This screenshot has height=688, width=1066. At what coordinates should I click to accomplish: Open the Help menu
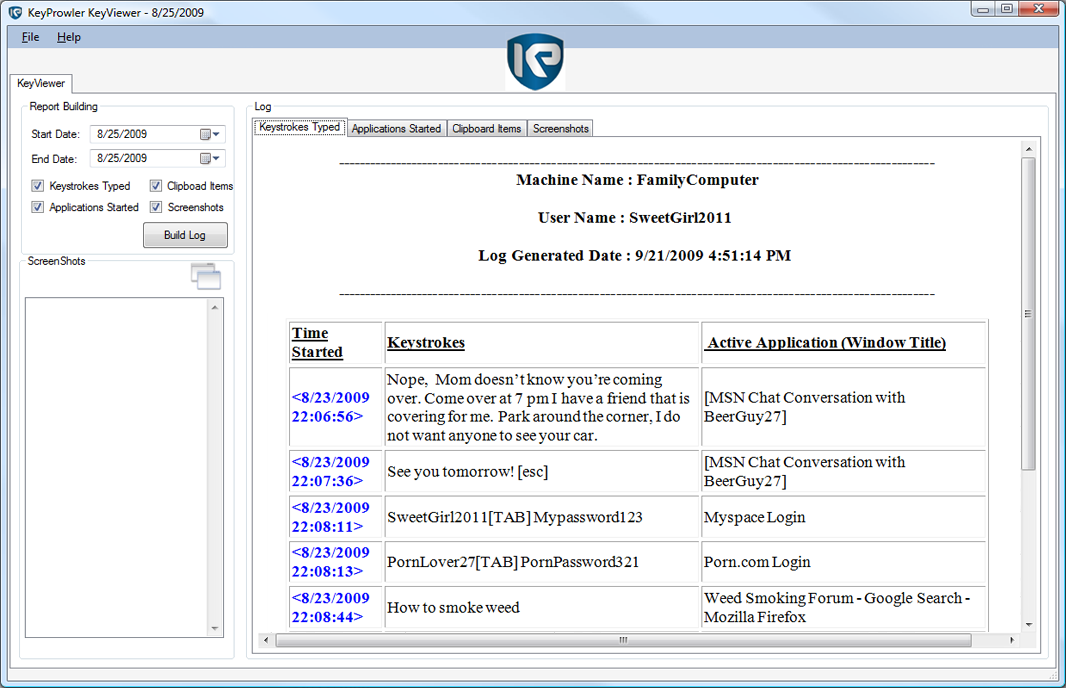click(x=69, y=37)
